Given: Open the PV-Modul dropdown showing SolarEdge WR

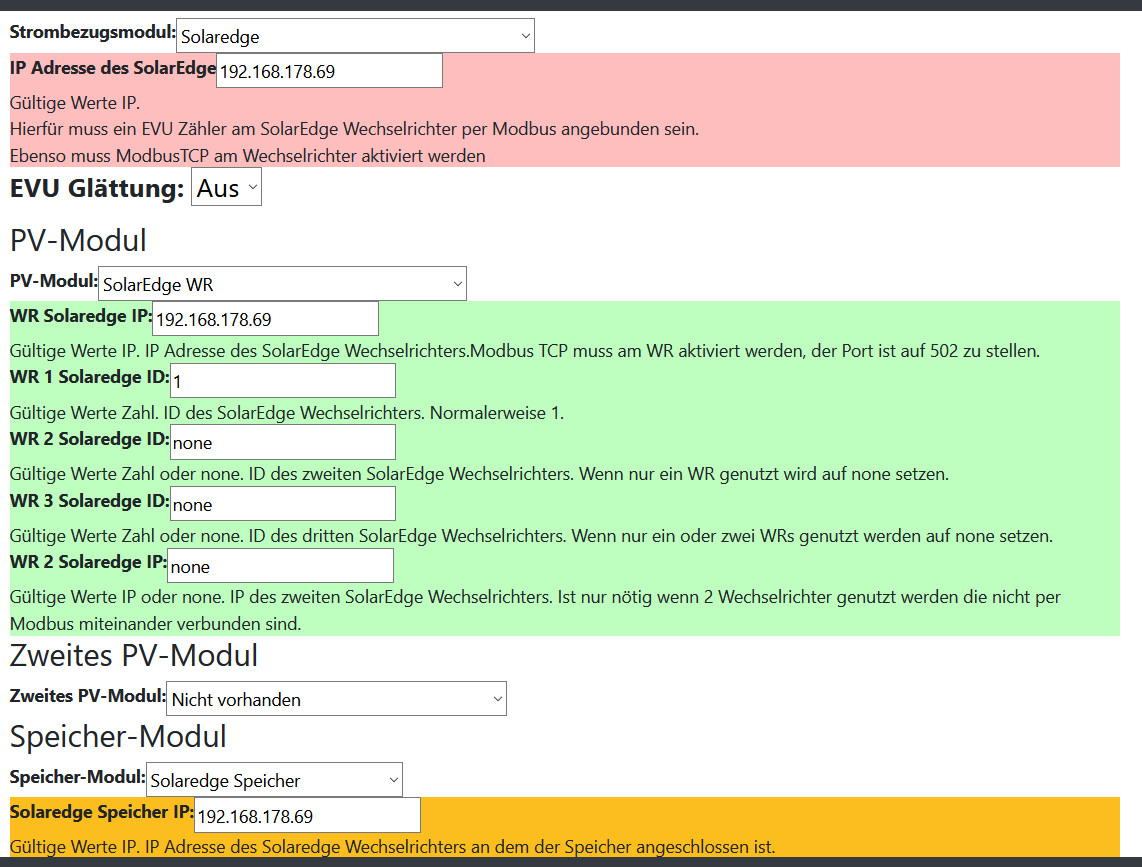Looking at the screenshot, I should (x=282, y=284).
